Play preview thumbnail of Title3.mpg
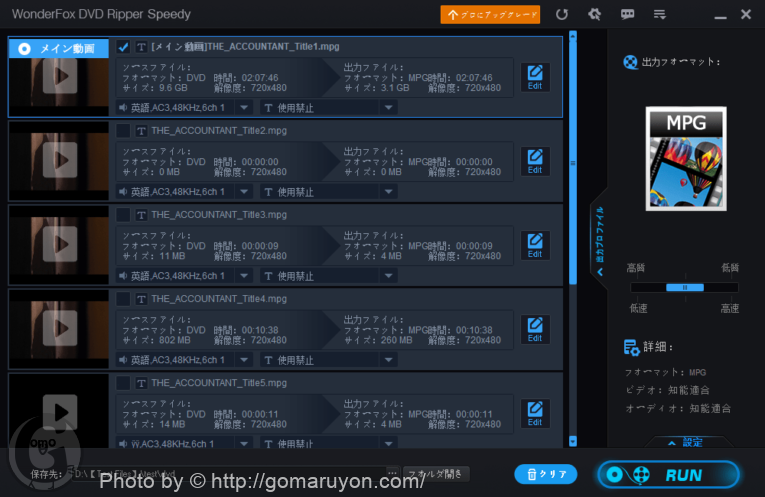 tap(60, 244)
